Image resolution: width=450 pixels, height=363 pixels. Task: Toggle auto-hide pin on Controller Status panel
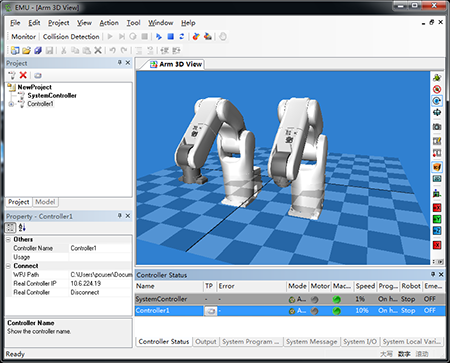coord(433,274)
